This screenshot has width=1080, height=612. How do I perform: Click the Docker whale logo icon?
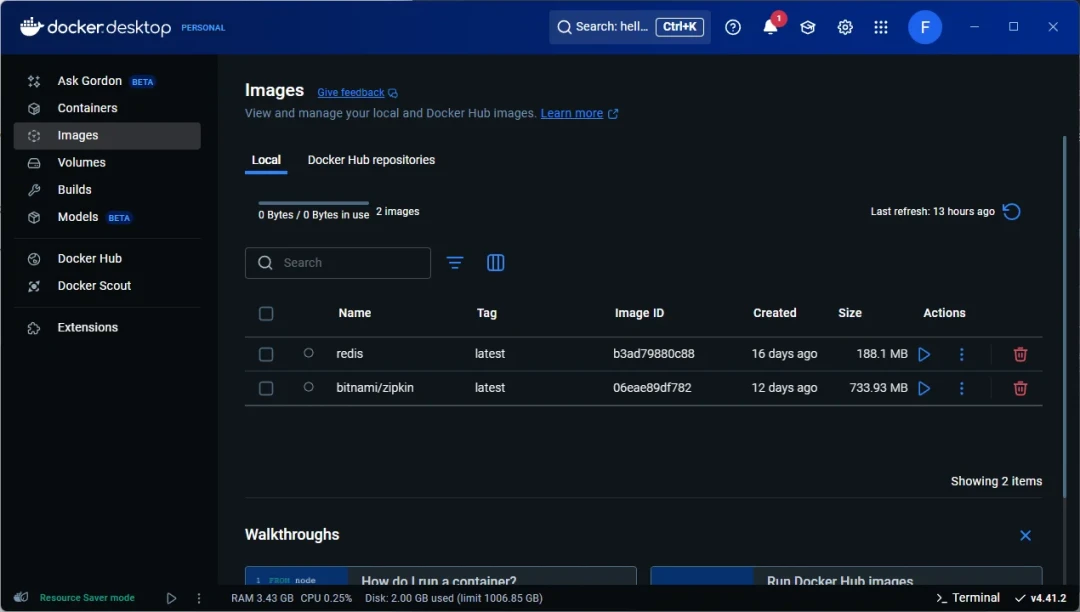click(32, 27)
